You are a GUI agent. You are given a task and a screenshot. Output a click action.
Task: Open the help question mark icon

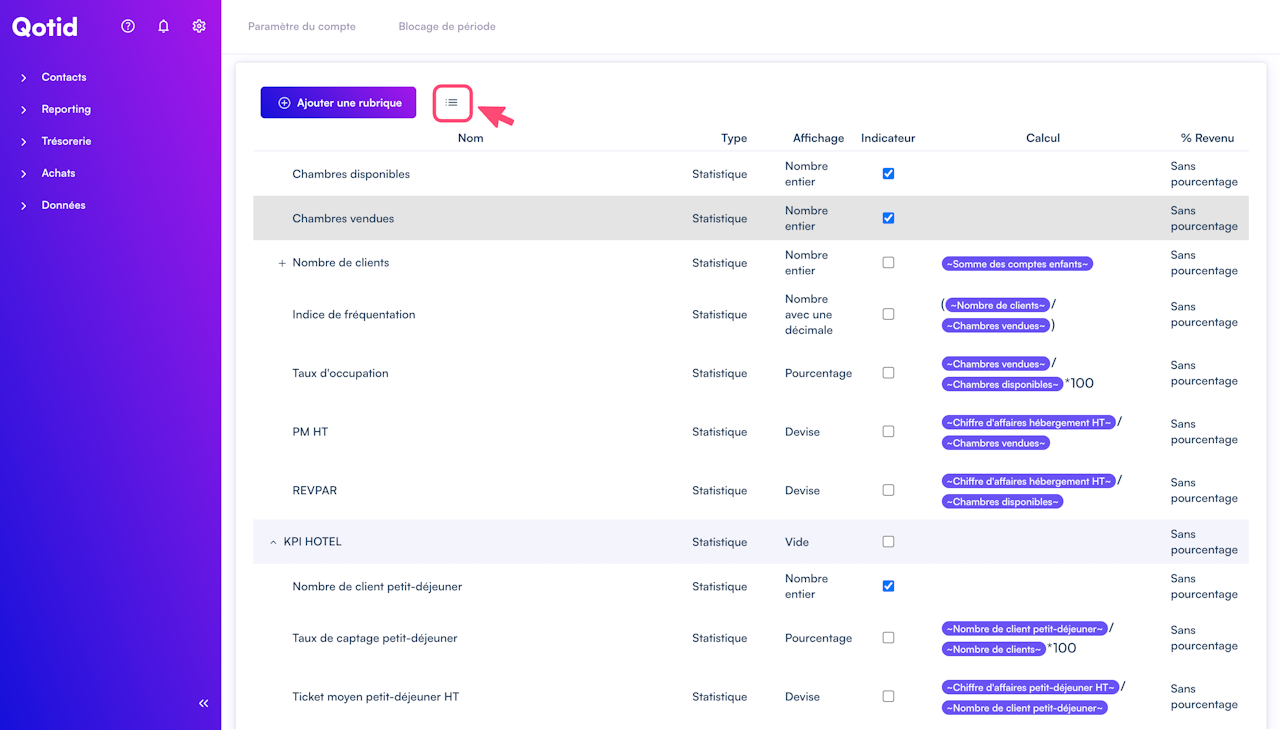[128, 26]
